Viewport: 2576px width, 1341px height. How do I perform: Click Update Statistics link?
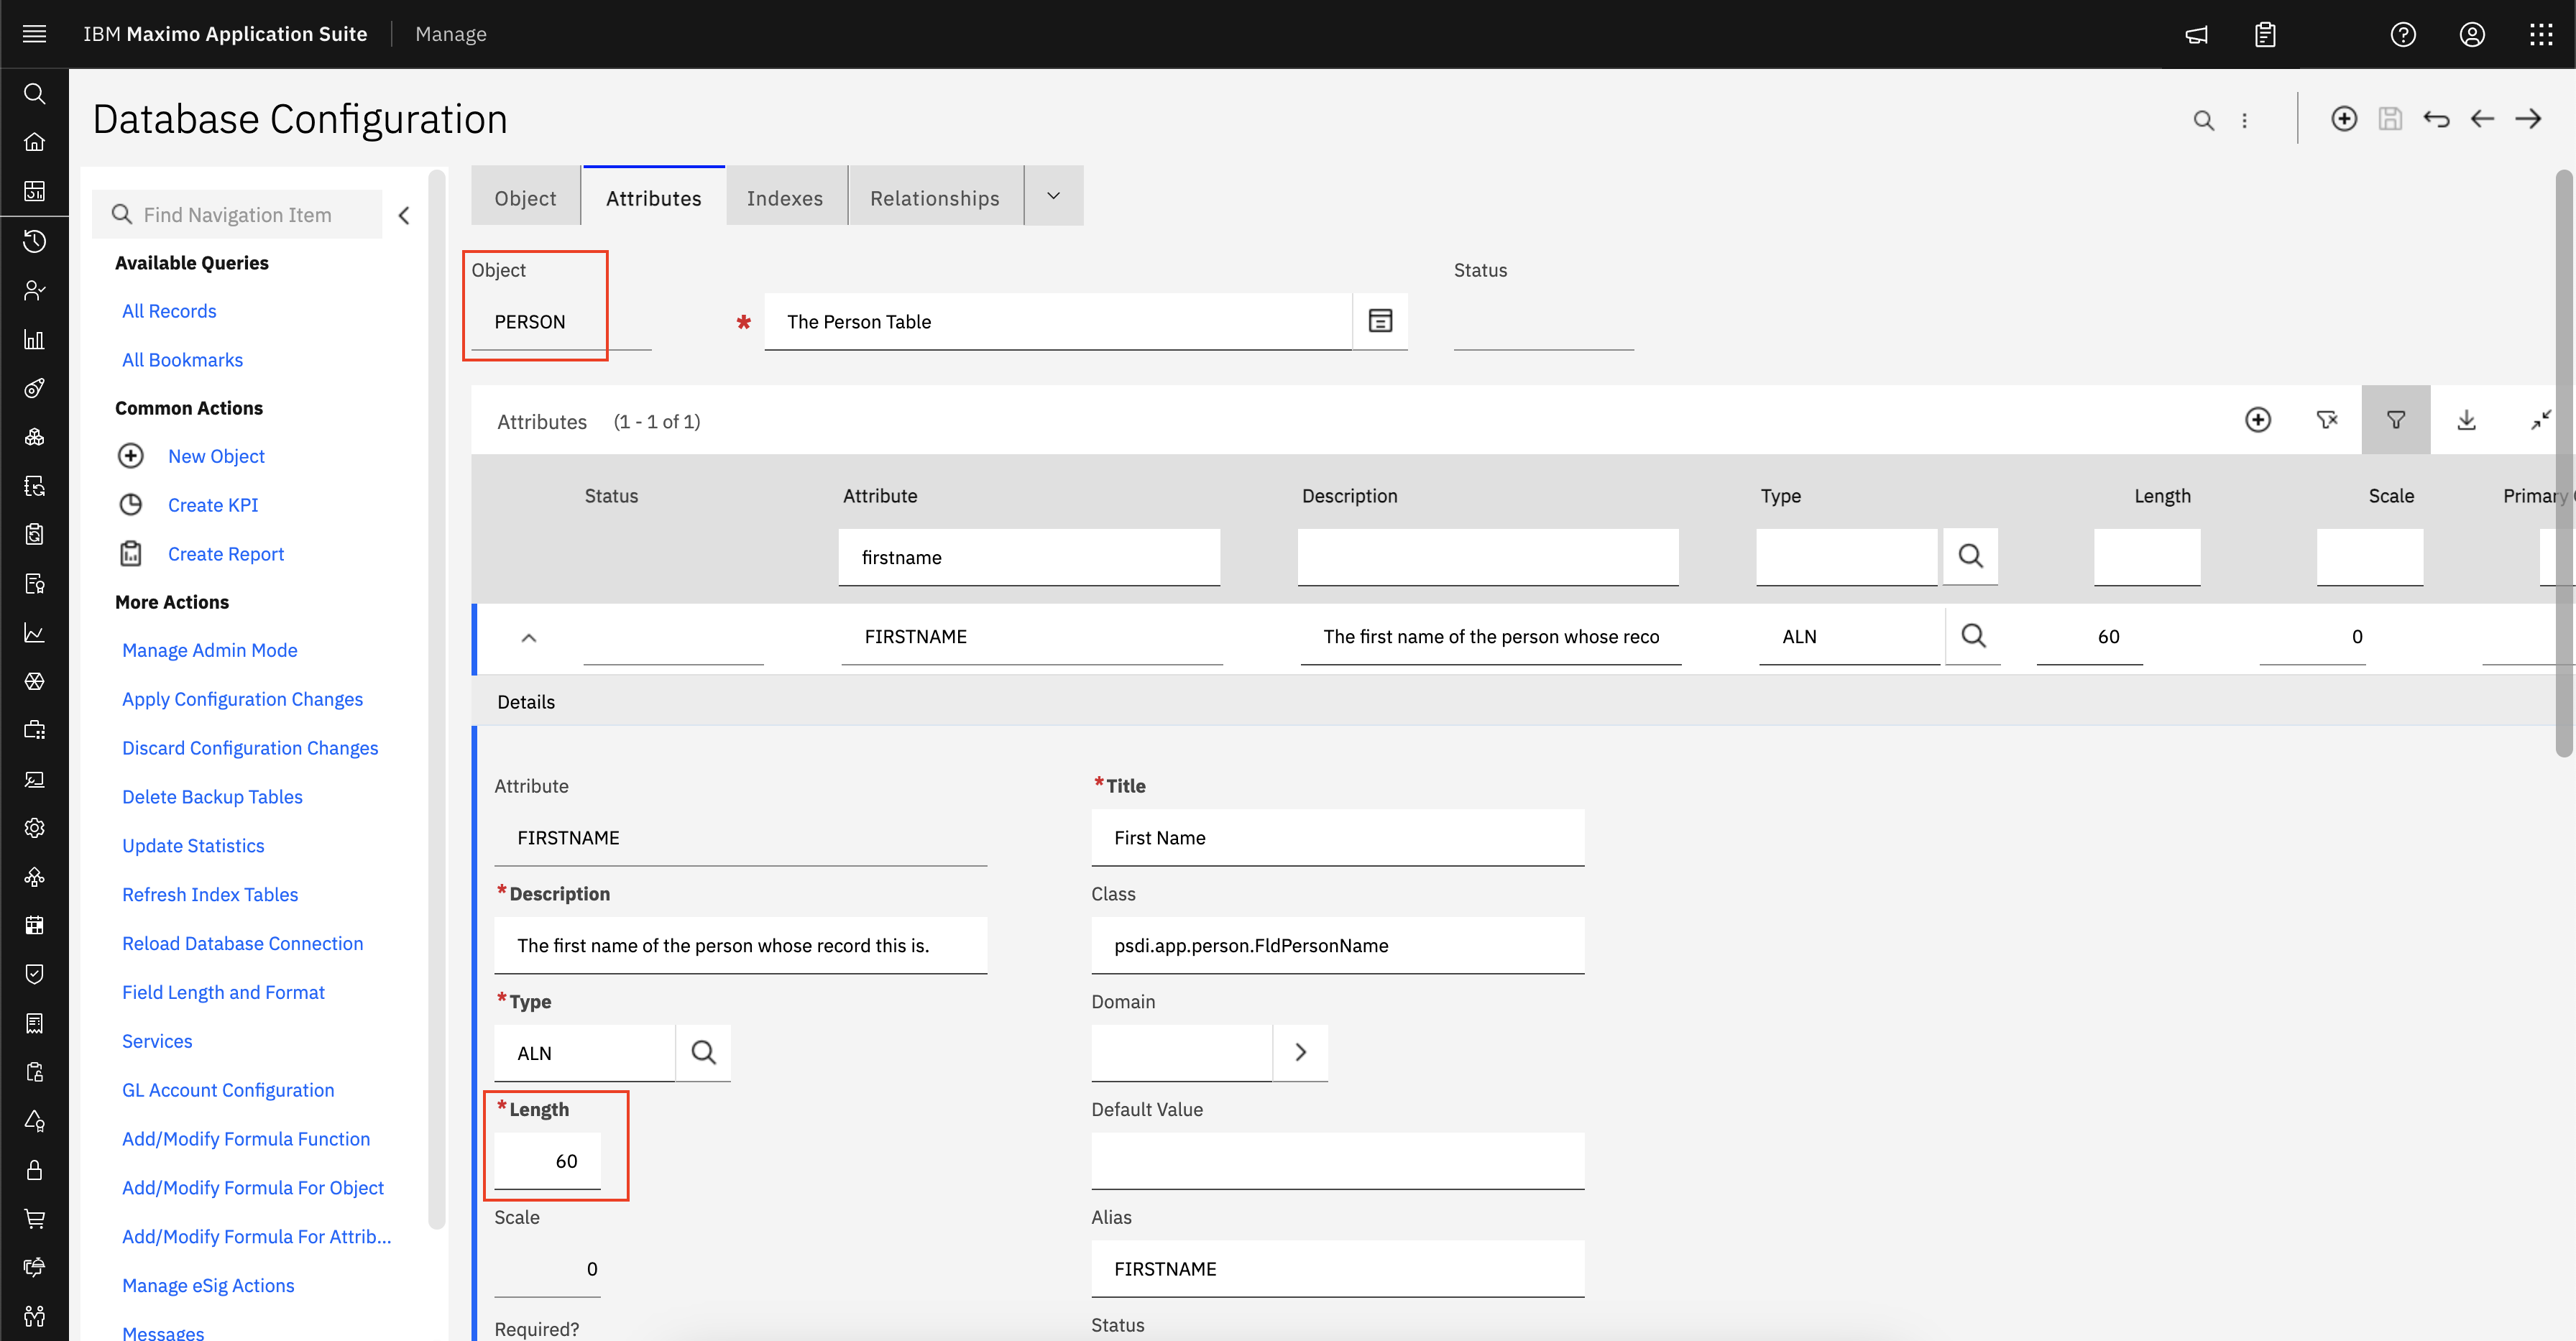point(193,846)
